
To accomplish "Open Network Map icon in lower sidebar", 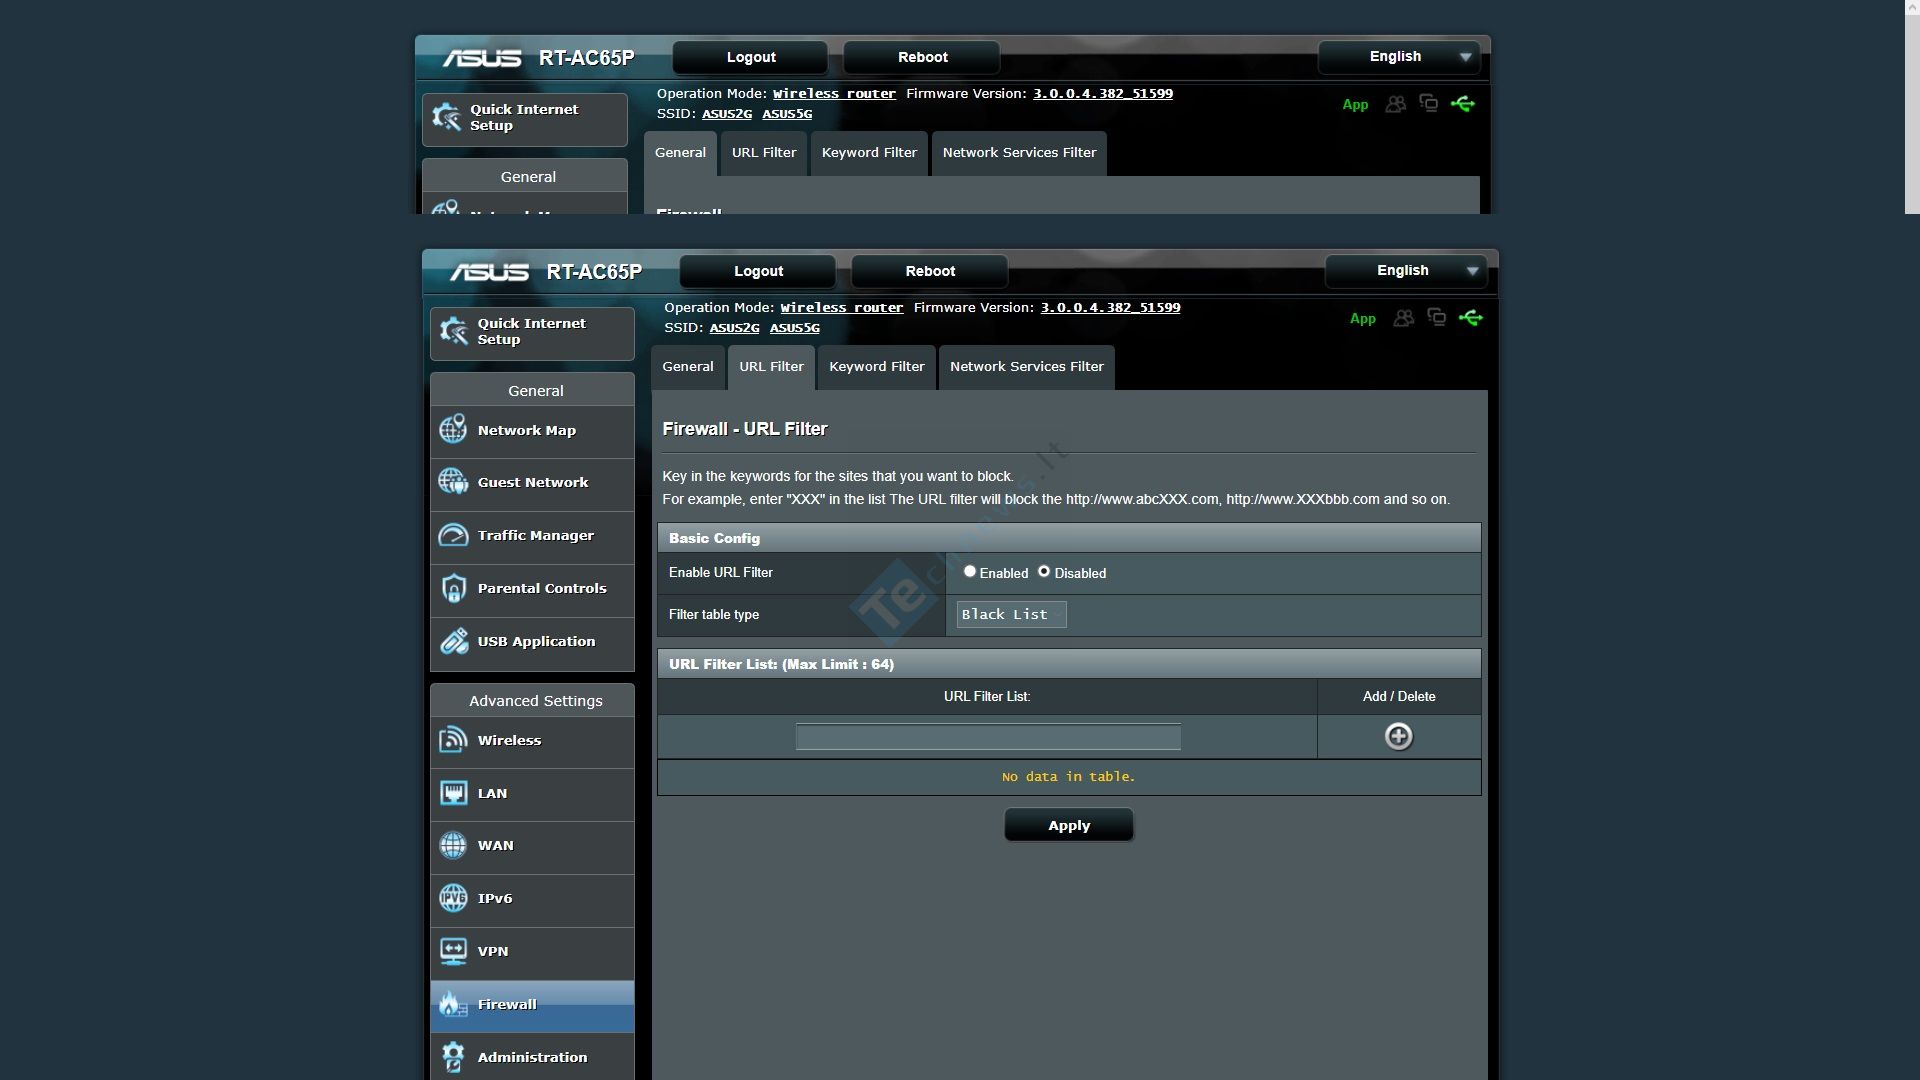I will (x=453, y=430).
